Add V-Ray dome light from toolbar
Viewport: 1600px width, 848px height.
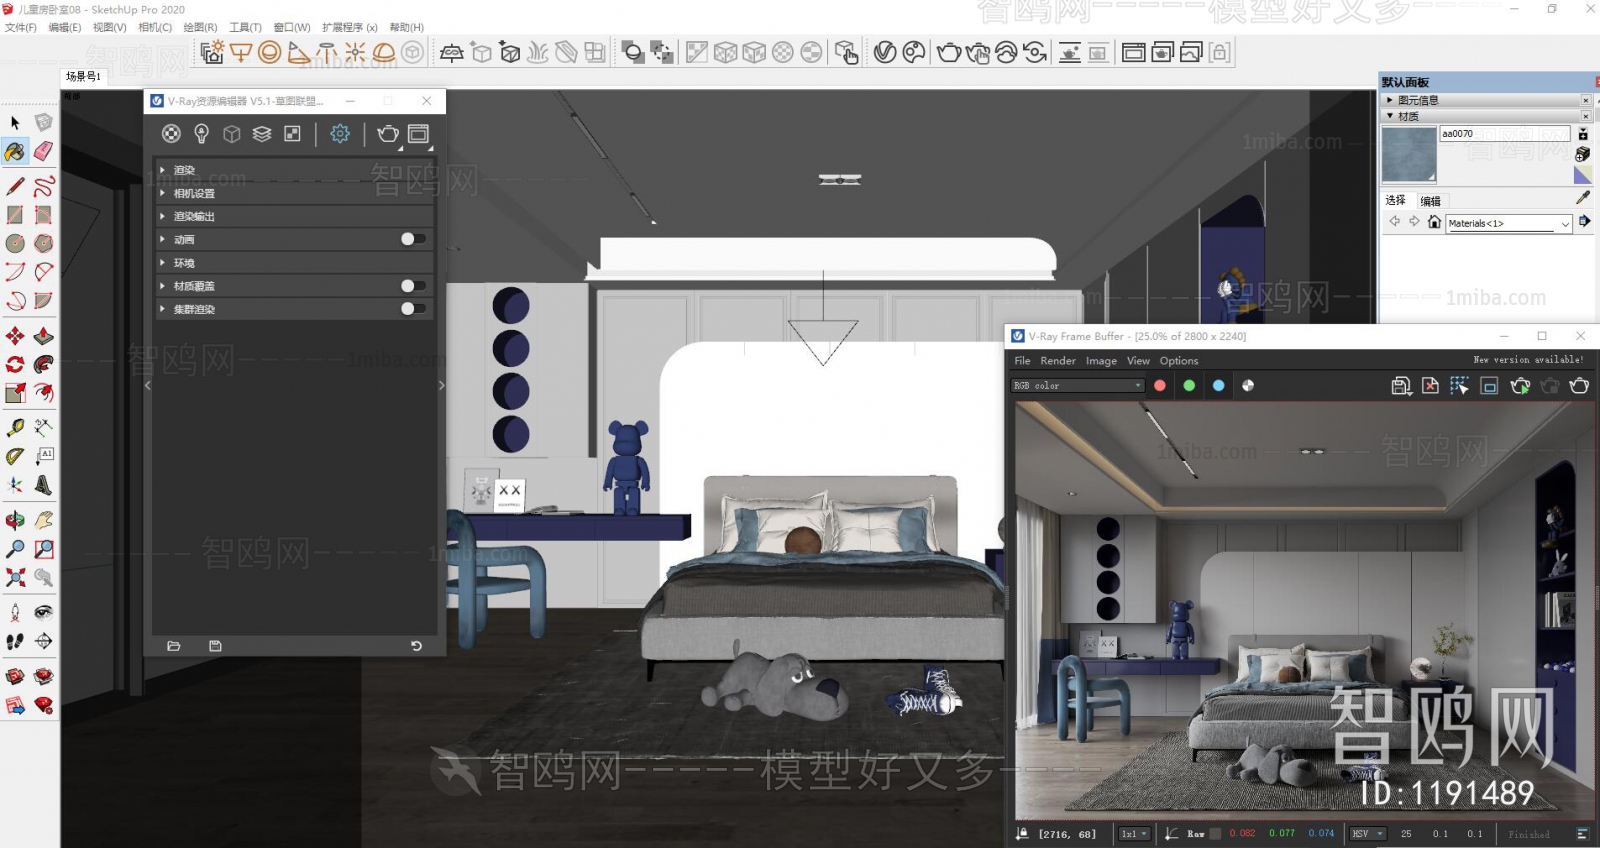click(x=384, y=52)
